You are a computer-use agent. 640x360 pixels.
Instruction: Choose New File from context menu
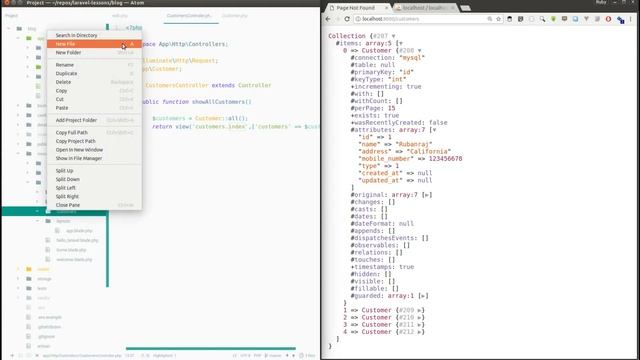click(x=94, y=44)
